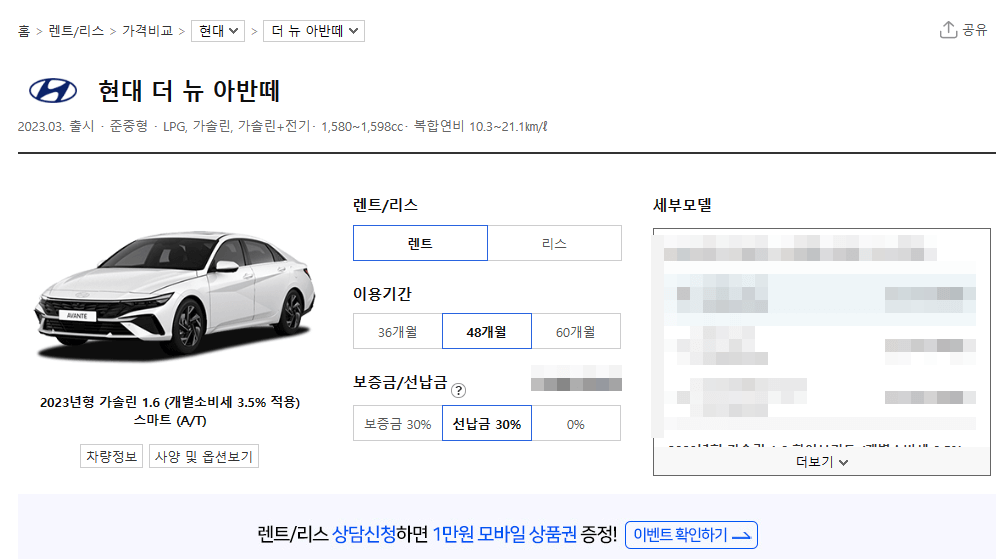Open the 가격비교 breadcrumb link
Image resolution: width=996 pixels, height=559 pixels.
coord(147,30)
